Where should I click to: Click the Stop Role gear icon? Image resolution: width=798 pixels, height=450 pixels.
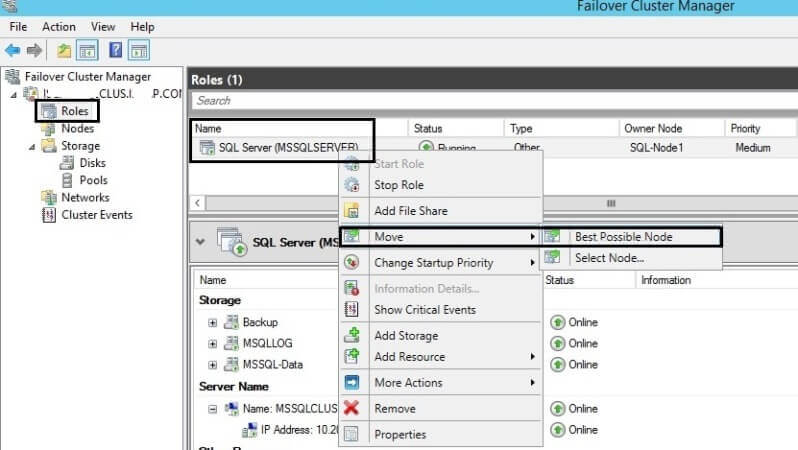click(x=352, y=185)
